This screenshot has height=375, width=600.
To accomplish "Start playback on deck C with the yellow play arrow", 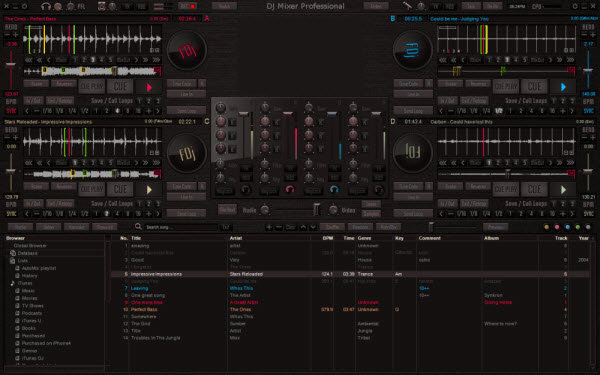I will click(x=149, y=189).
